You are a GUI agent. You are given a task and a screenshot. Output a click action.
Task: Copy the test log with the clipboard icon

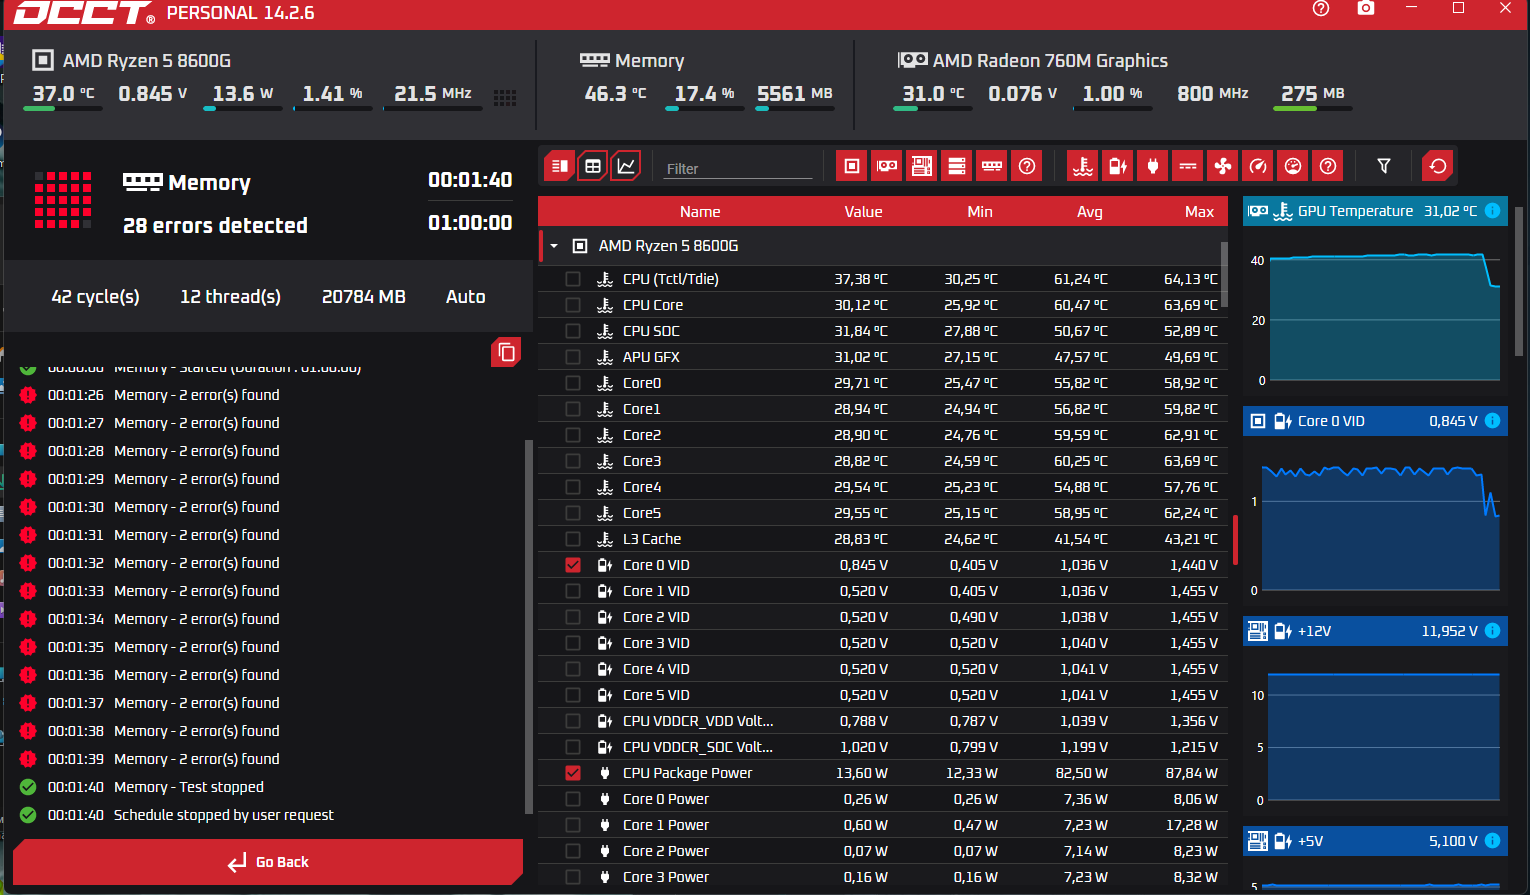click(x=506, y=352)
